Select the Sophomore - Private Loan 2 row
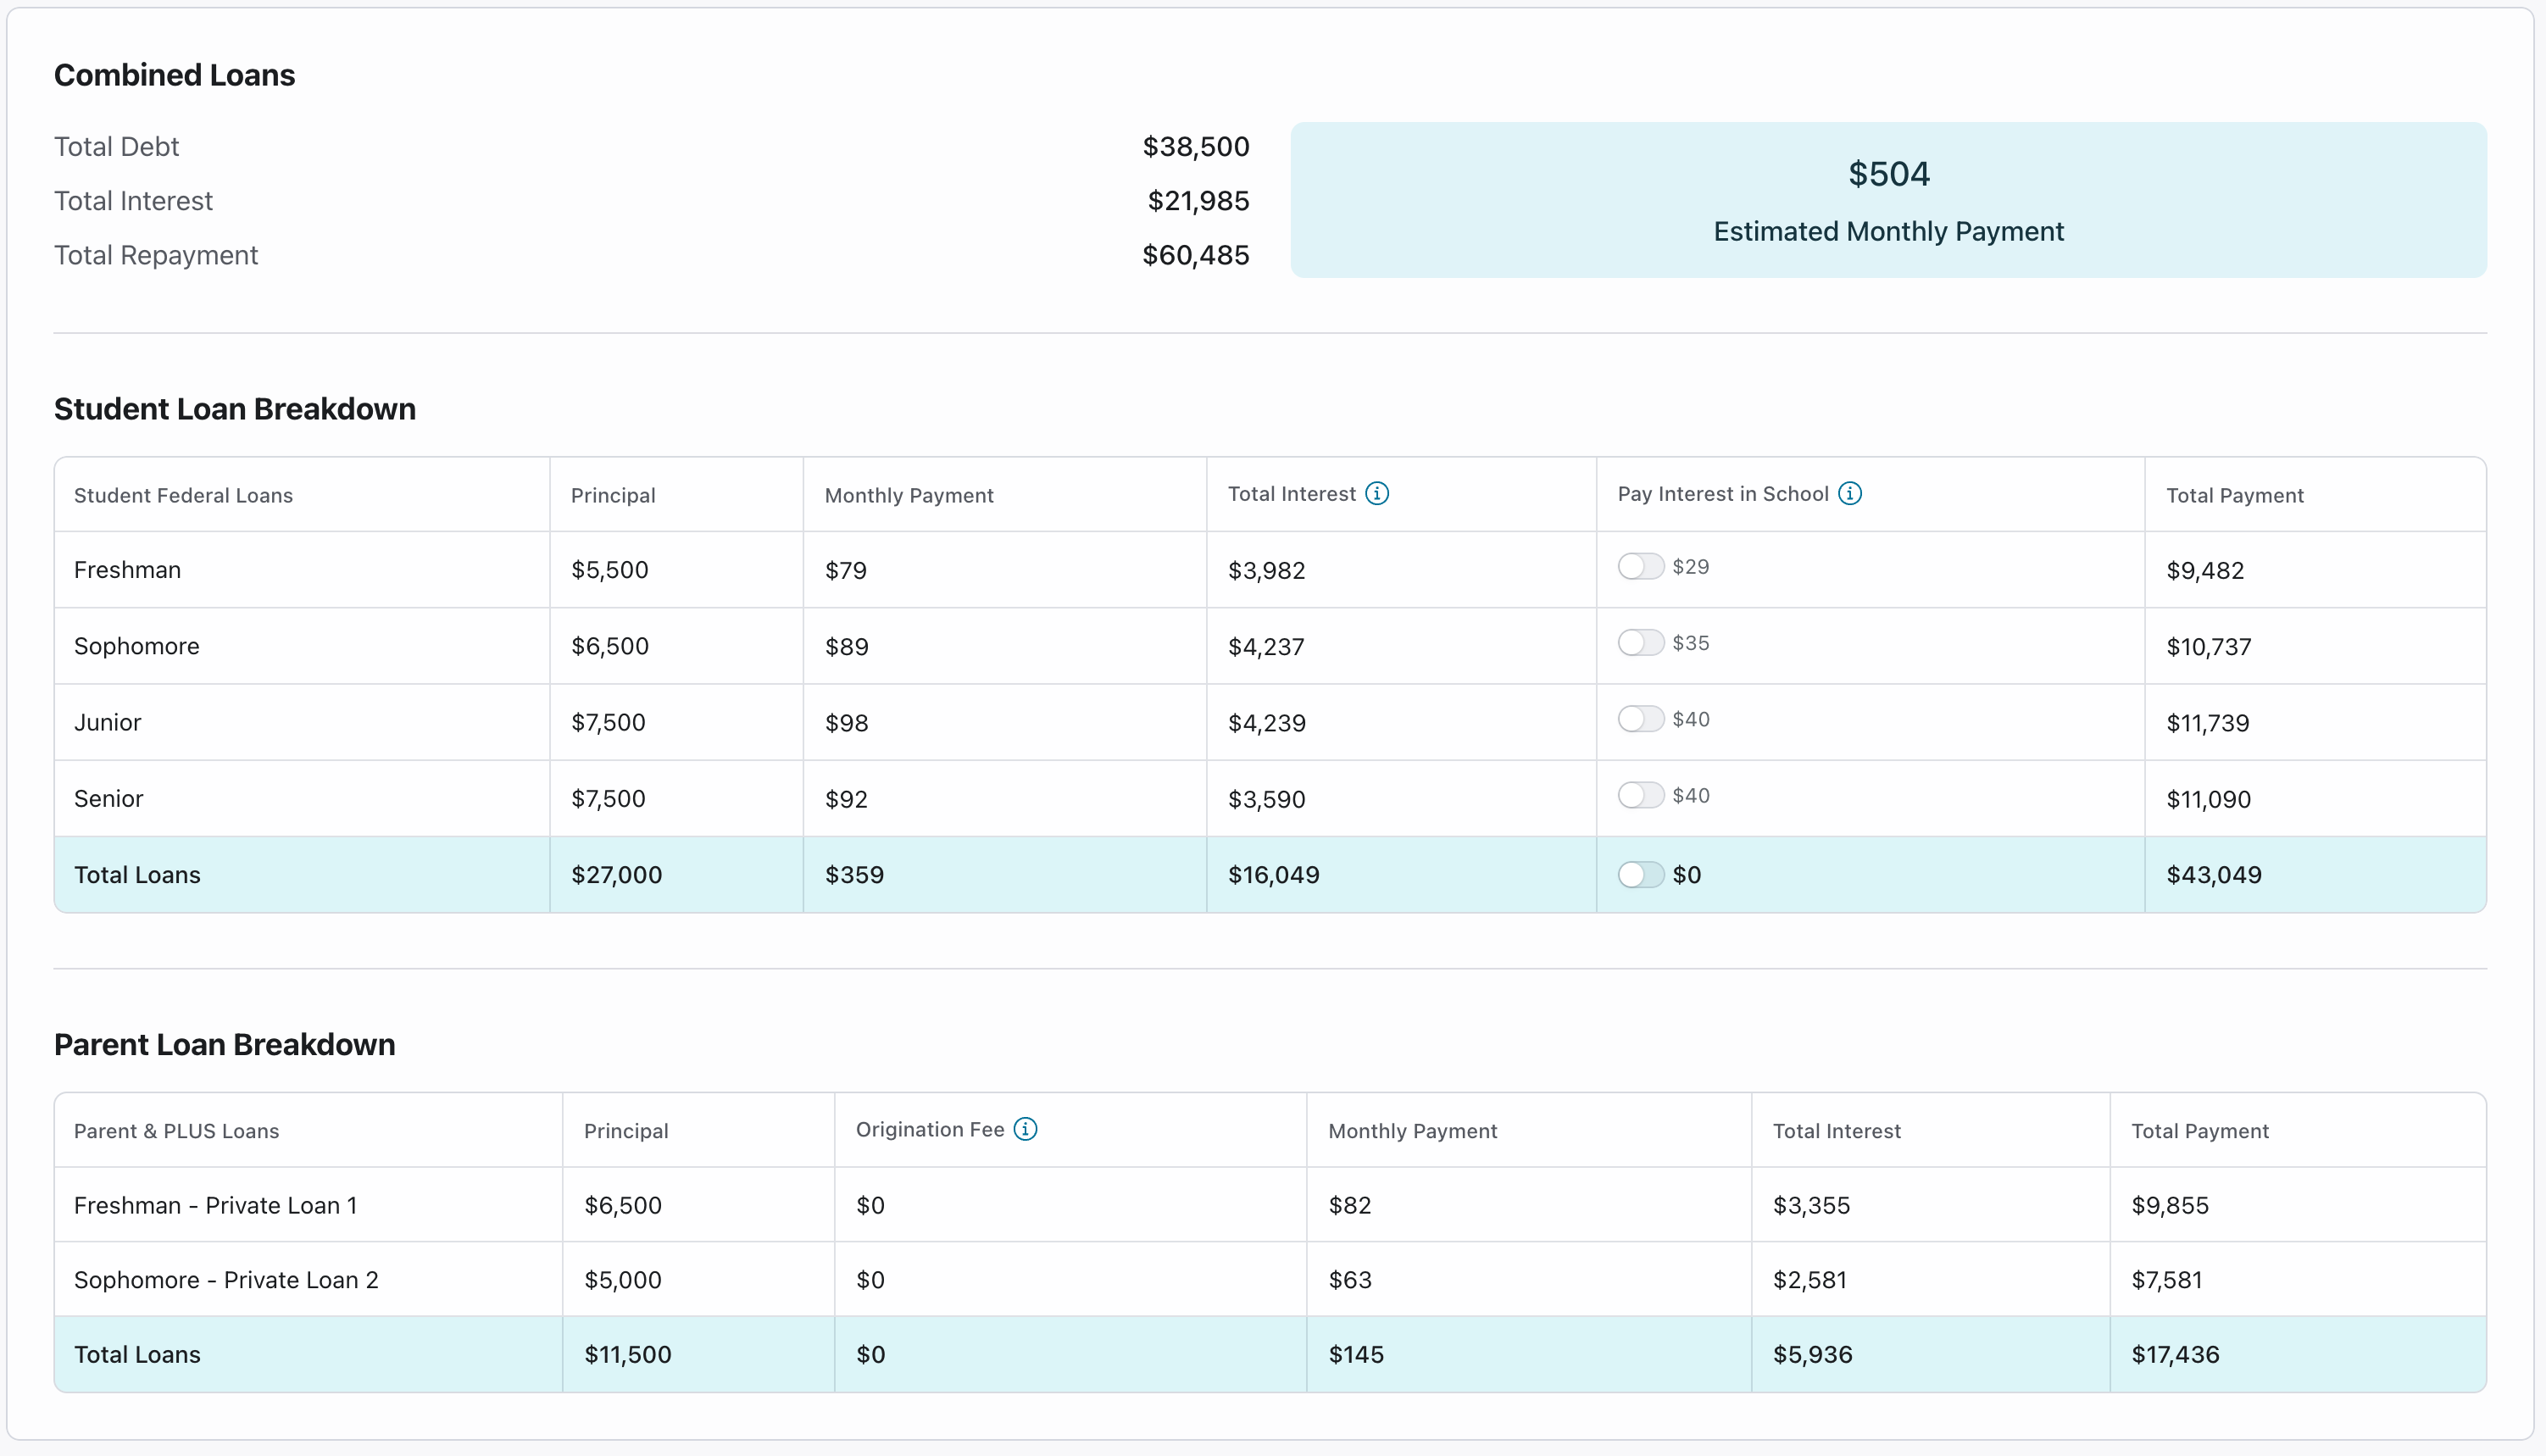The height and width of the screenshot is (1456, 2546). (226, 1280)
